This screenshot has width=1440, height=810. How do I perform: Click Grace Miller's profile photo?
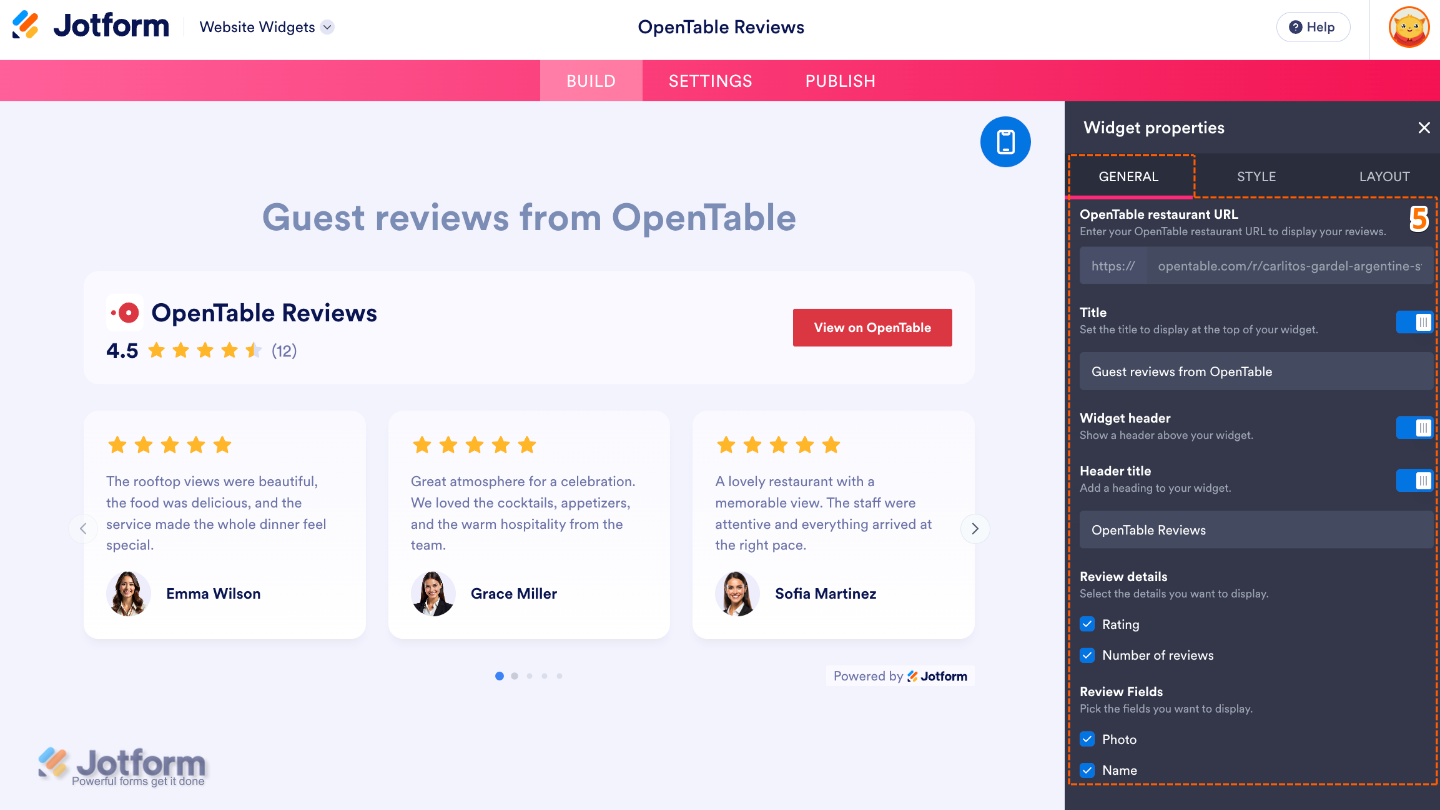[433, 593]
